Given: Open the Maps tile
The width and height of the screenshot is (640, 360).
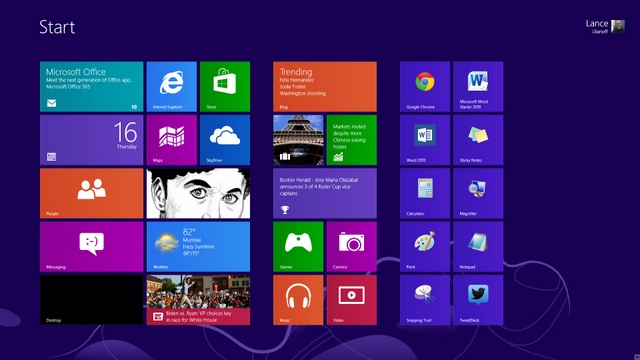Looking at the screenshot, I should point(171,140).
